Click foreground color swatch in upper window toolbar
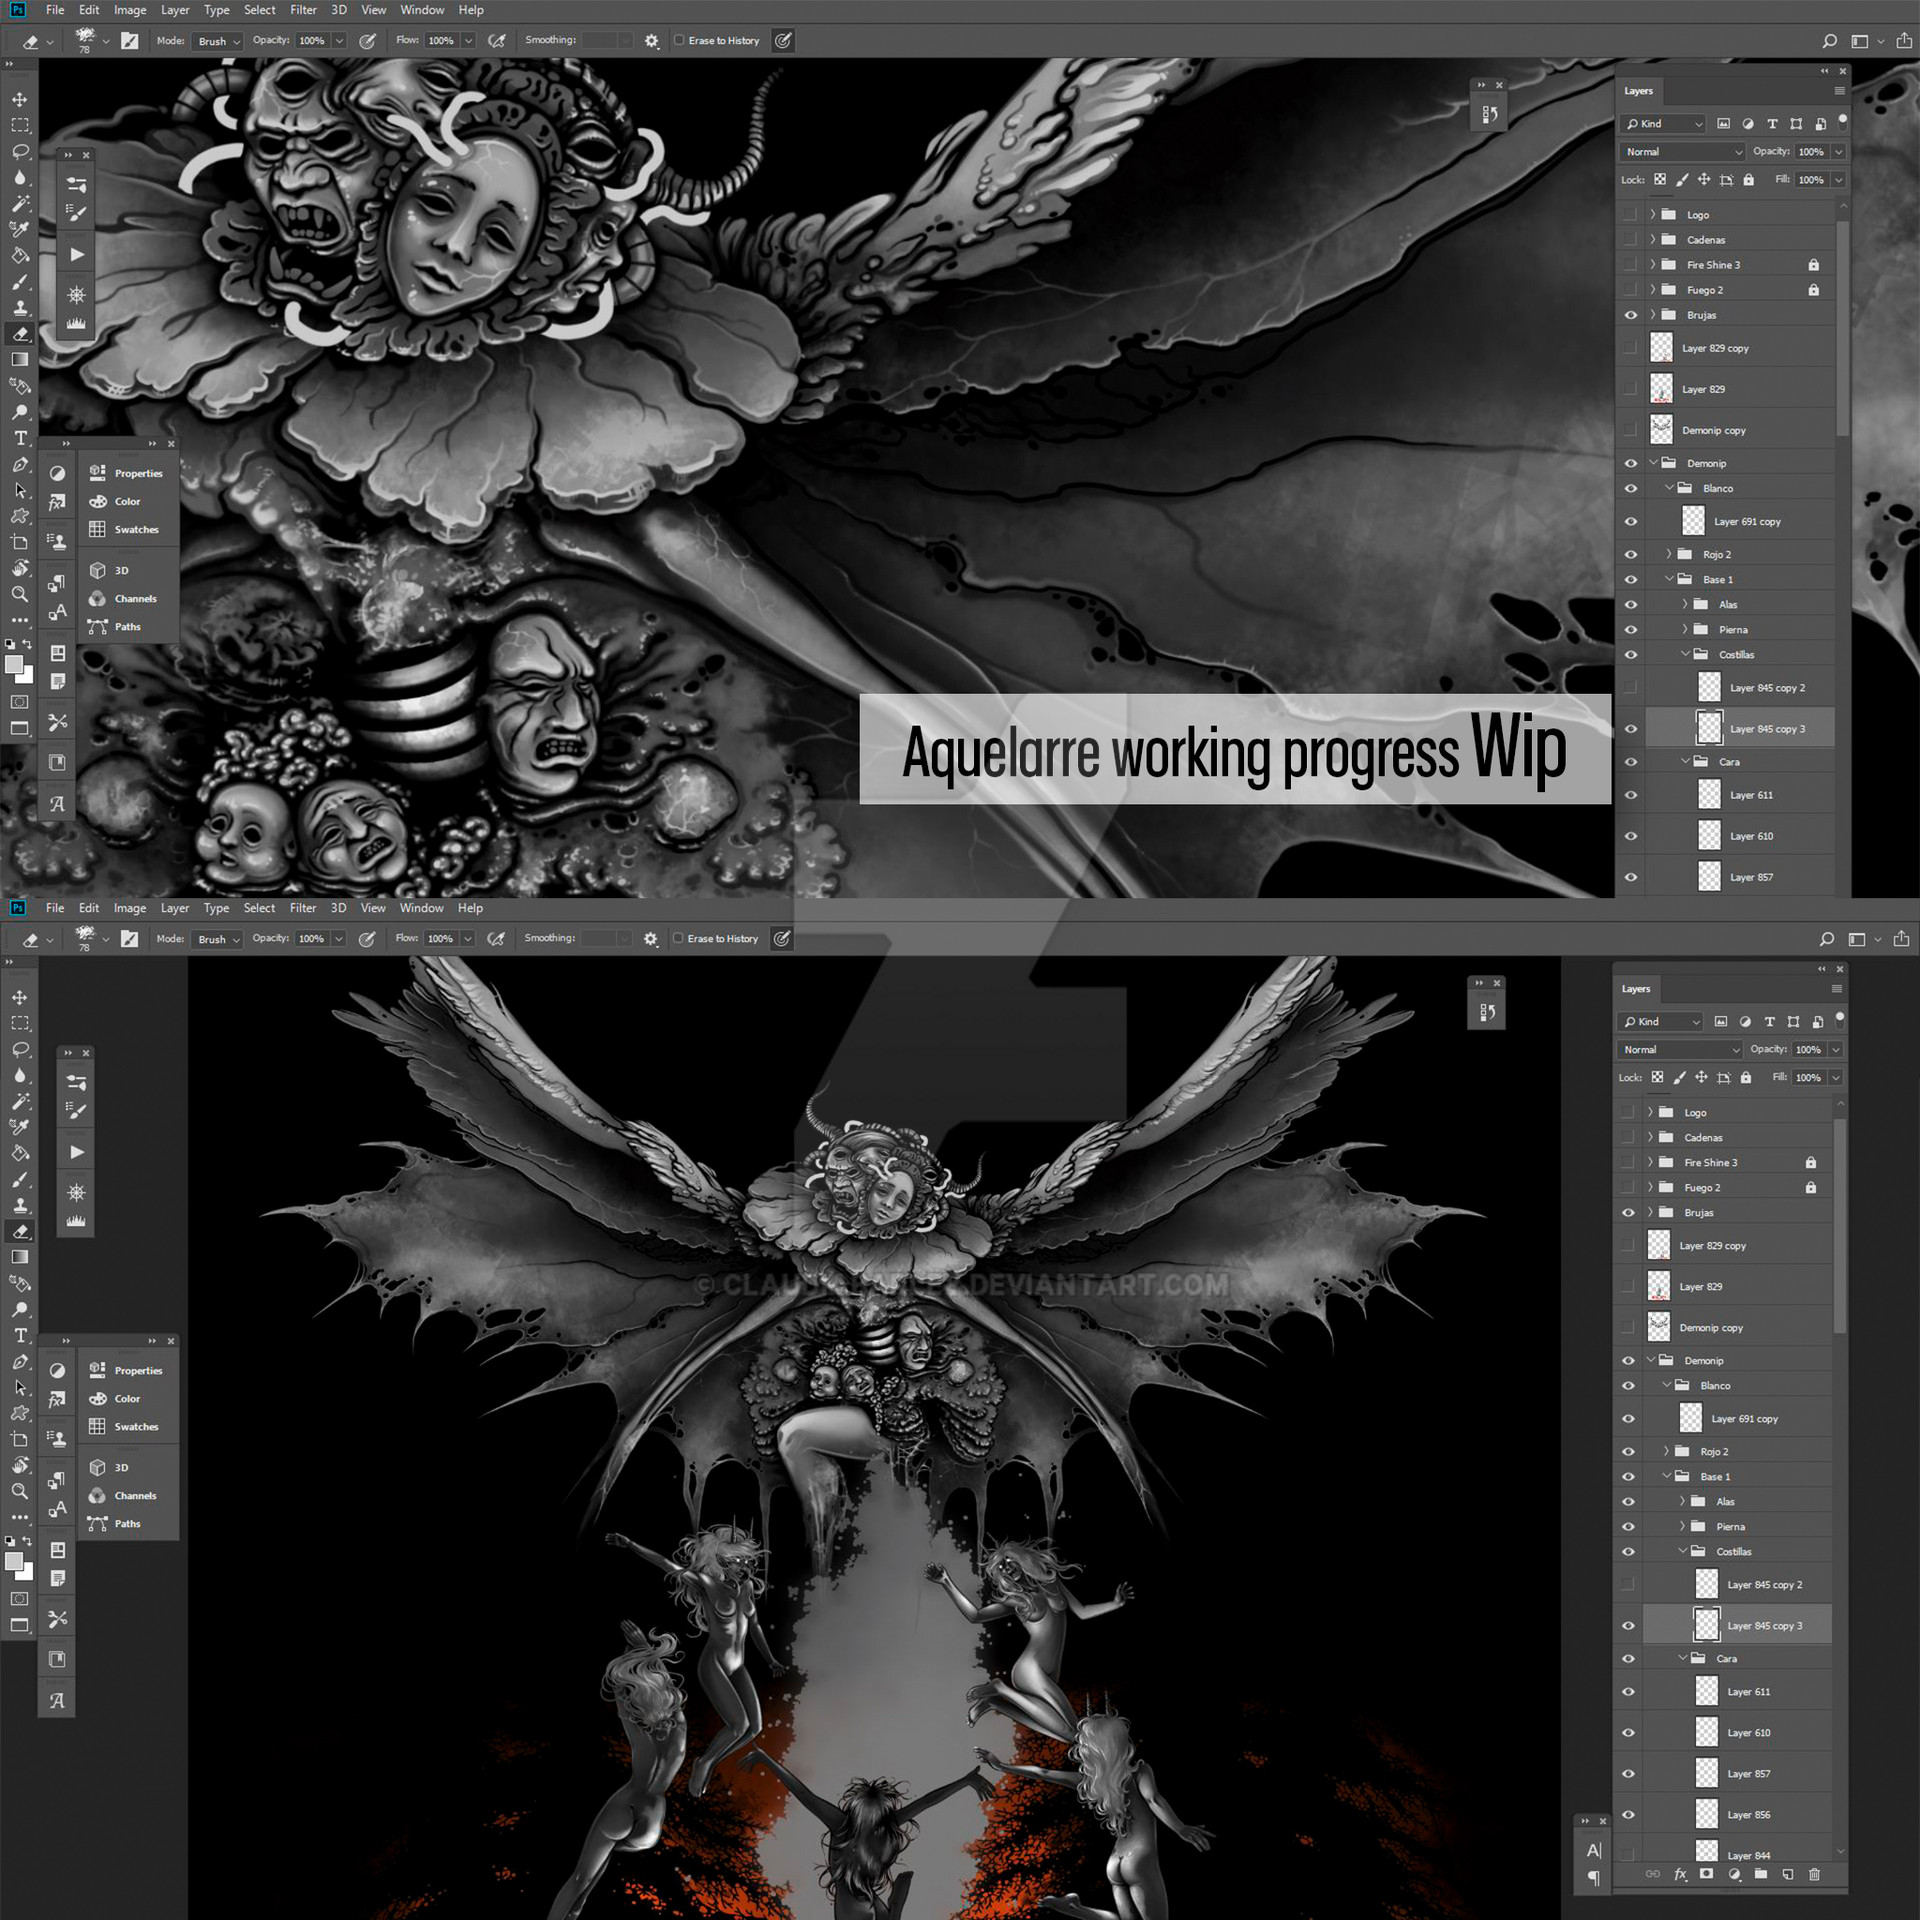The image size is (1920, 1920). pos(13,664)
